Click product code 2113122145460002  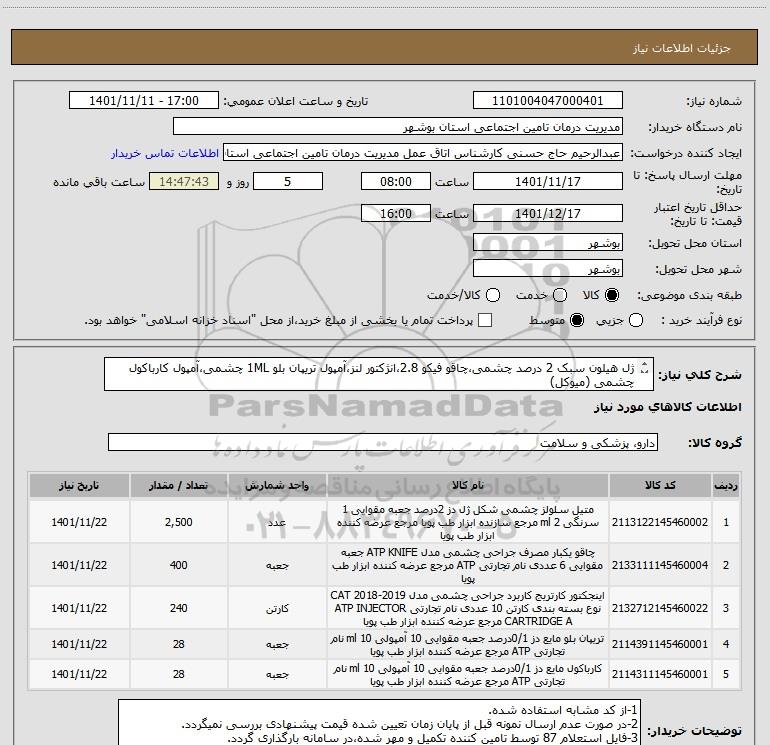coord(660,522)
